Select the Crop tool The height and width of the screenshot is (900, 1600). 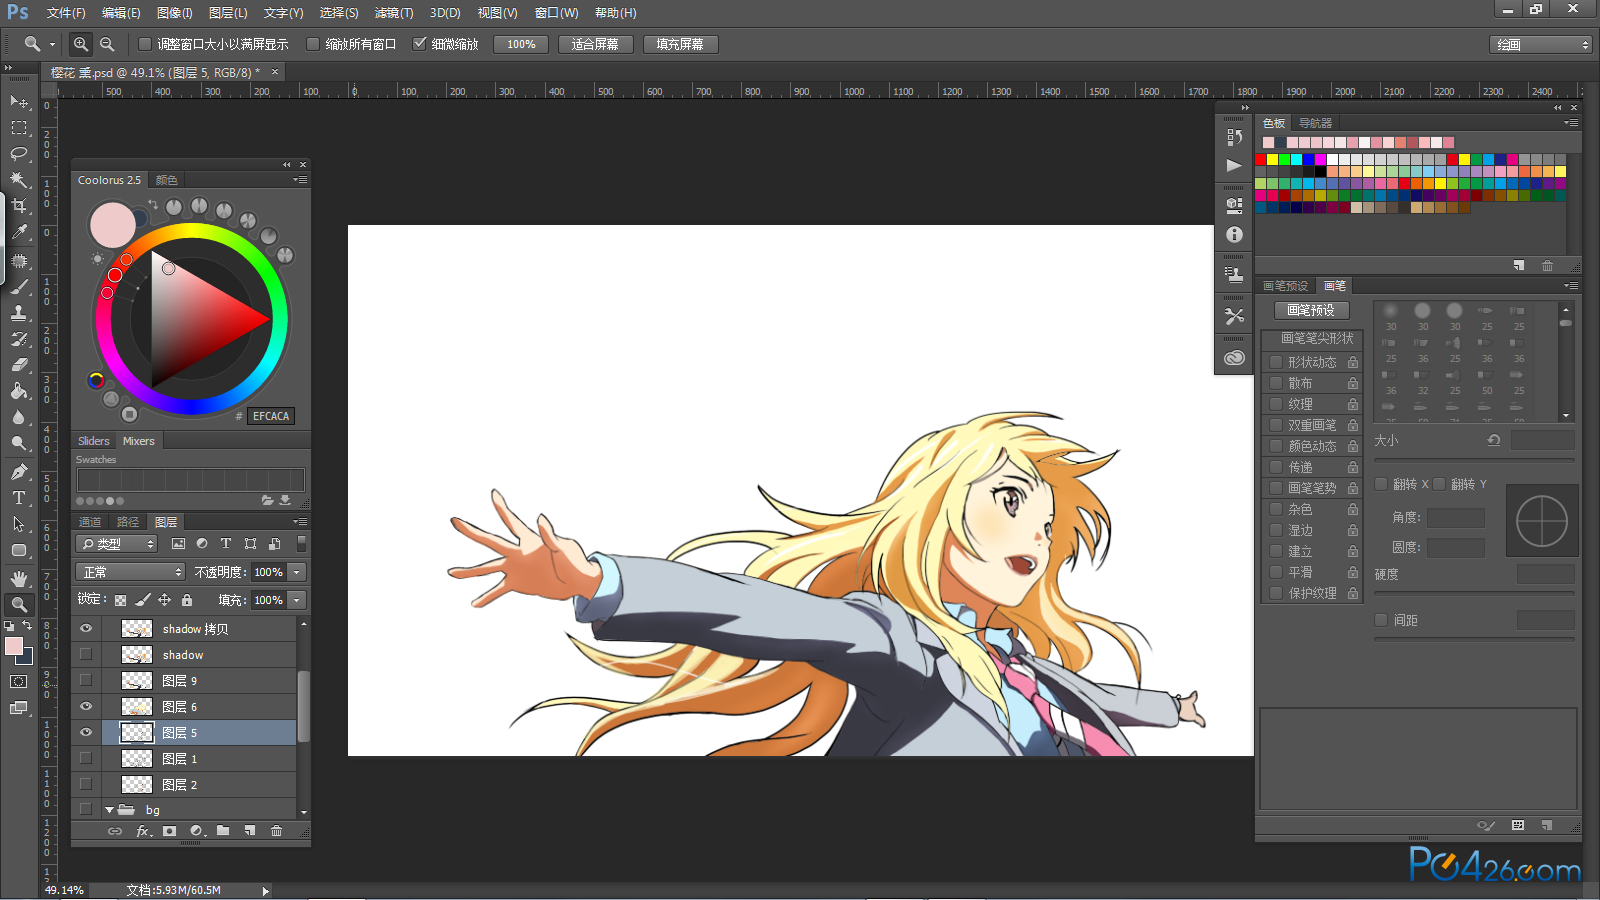(19, 206)
